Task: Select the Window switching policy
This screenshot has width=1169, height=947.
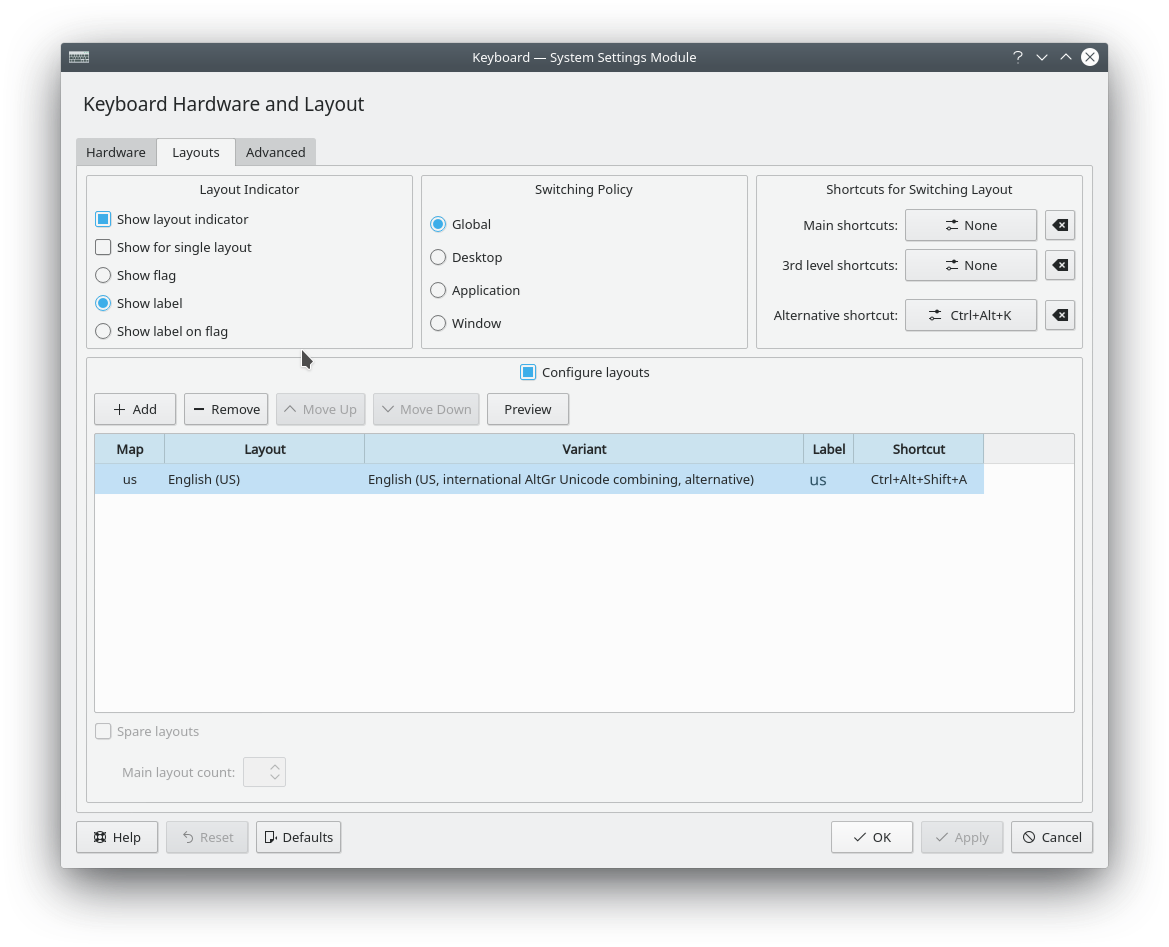Action: coord(438,323)
